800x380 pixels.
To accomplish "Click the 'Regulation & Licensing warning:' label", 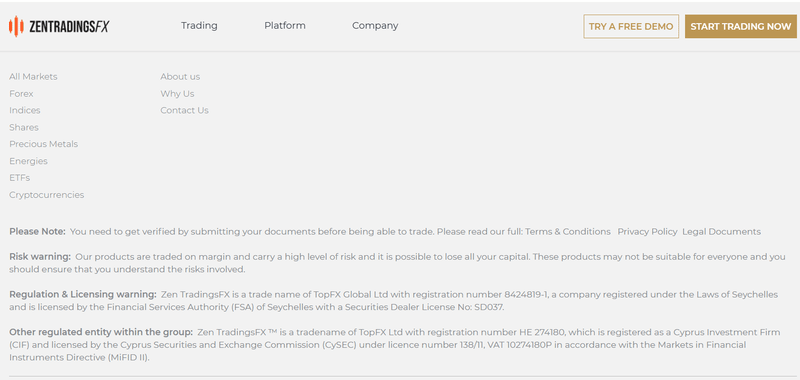I will coord(83,294).
